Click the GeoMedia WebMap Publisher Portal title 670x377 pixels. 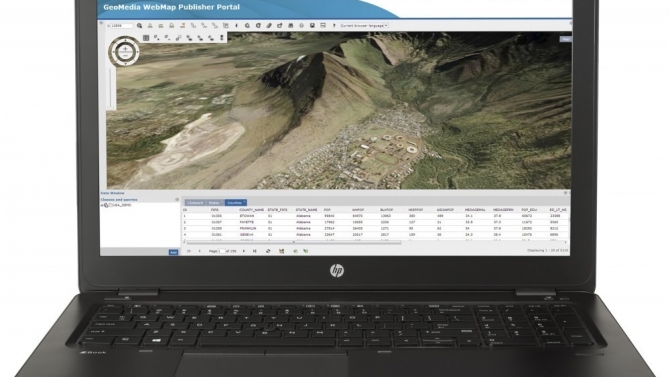(x=171, y=7)
